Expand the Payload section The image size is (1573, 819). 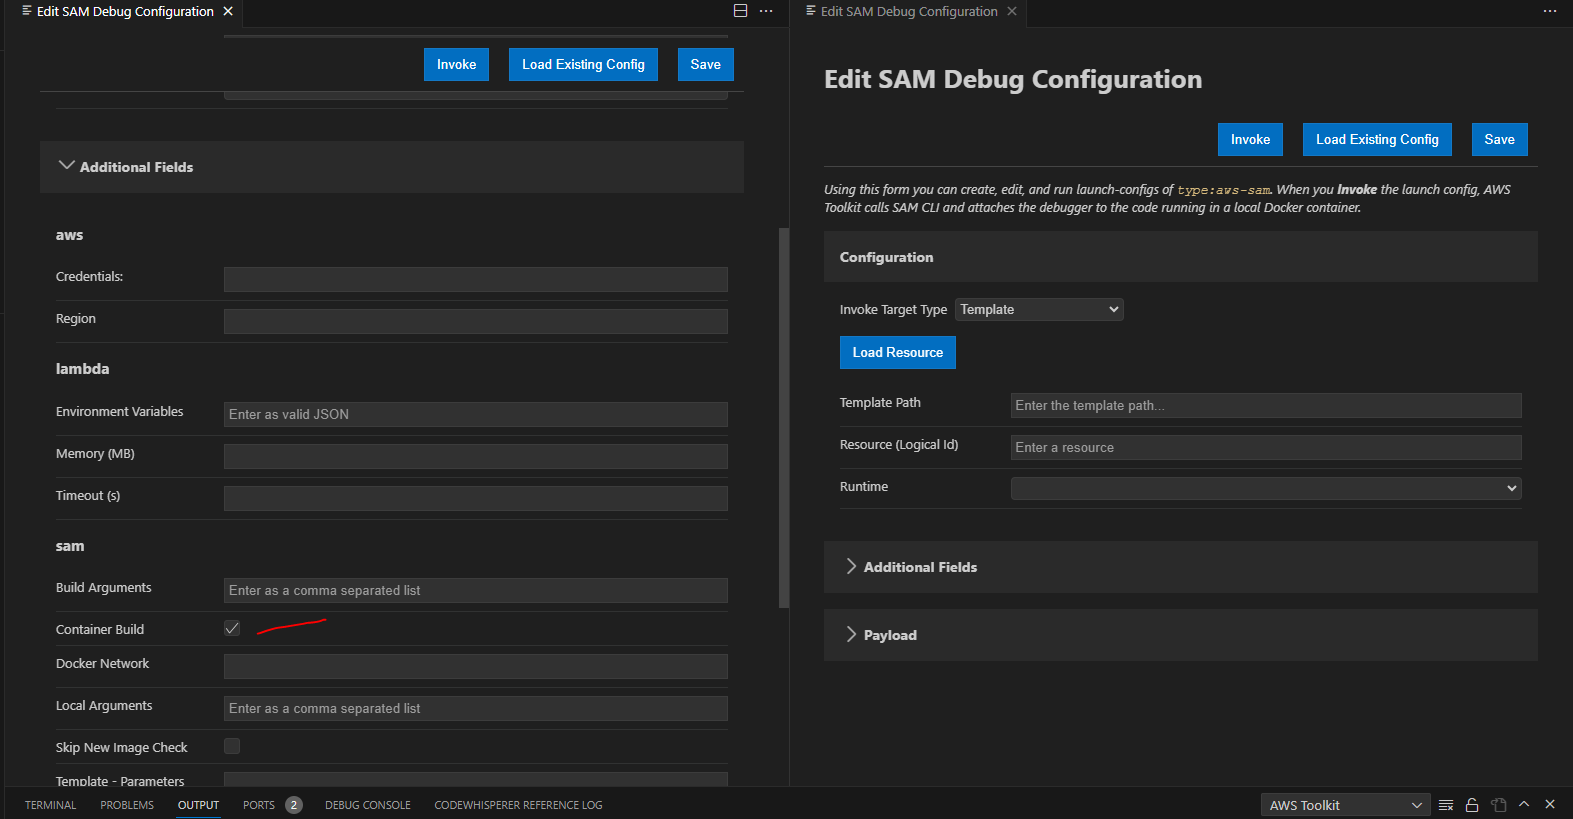tap(1181, 635)
